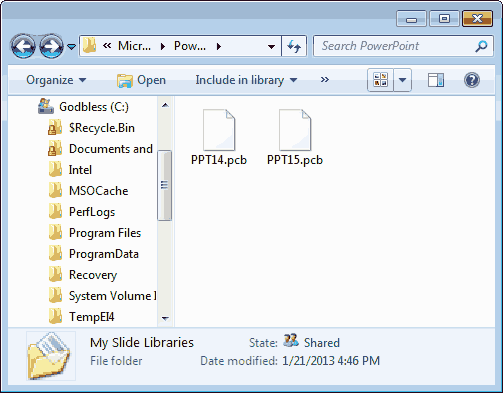Screen dimensions: 503x393
Task: Click the MSOCache folder icon
Action: click(55, 191)
